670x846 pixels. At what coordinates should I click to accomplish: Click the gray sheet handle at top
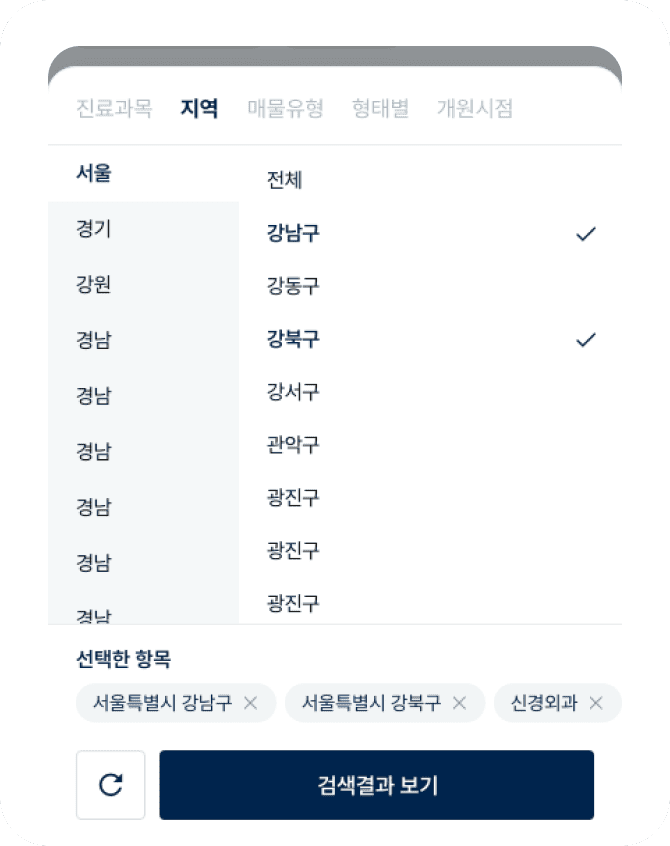pyautogui.click(x=335, y=55)
